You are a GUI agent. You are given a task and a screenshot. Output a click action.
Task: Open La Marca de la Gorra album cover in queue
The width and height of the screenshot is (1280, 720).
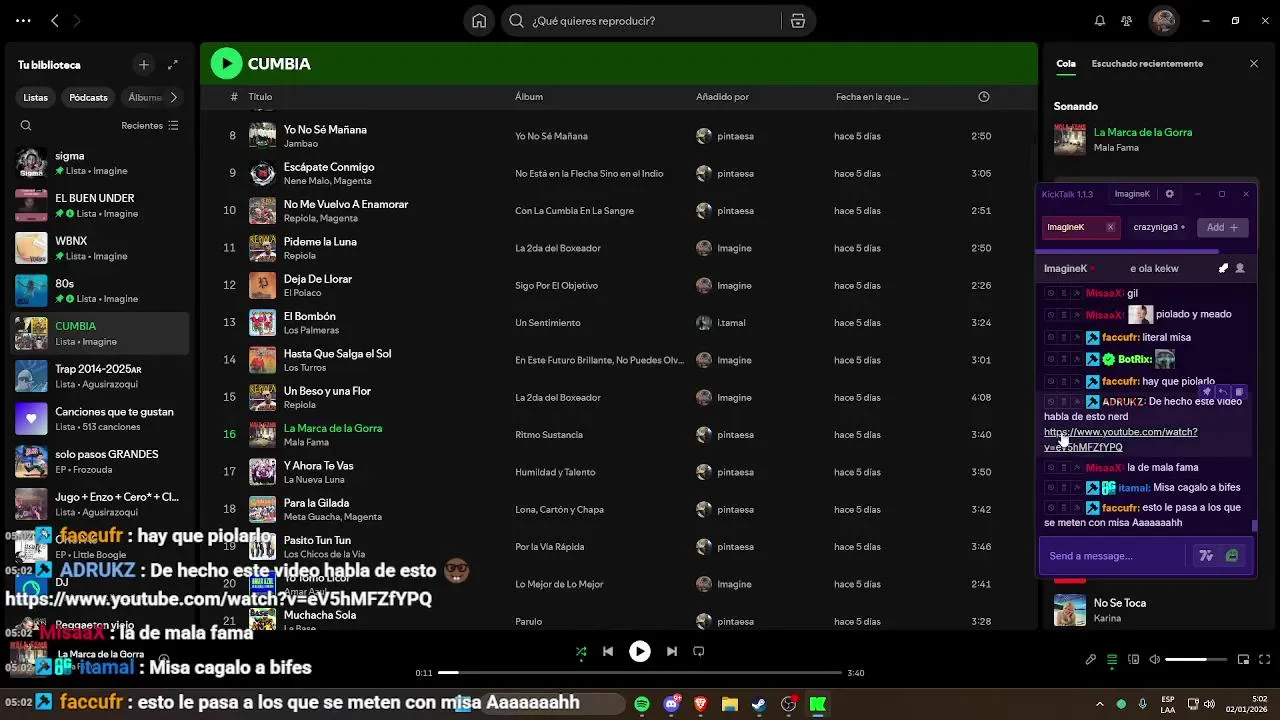(x=1070, y=139)
